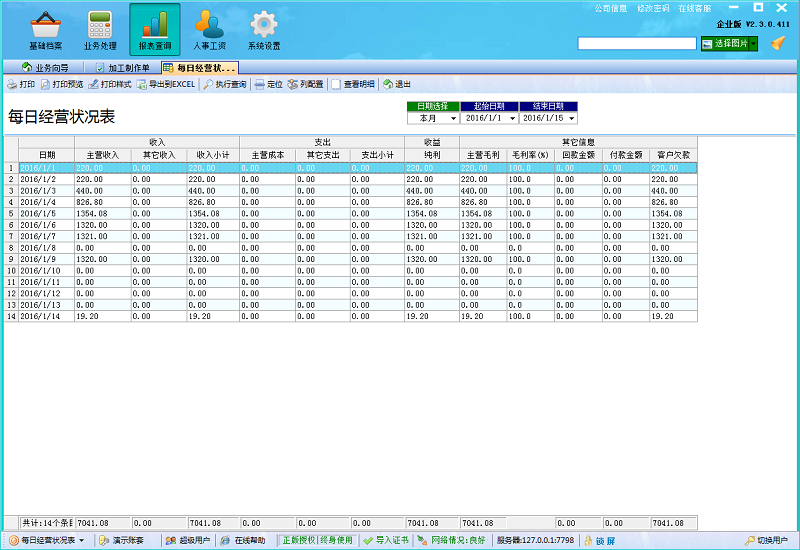Open the 基础档案 module icon

coord(45,30)
